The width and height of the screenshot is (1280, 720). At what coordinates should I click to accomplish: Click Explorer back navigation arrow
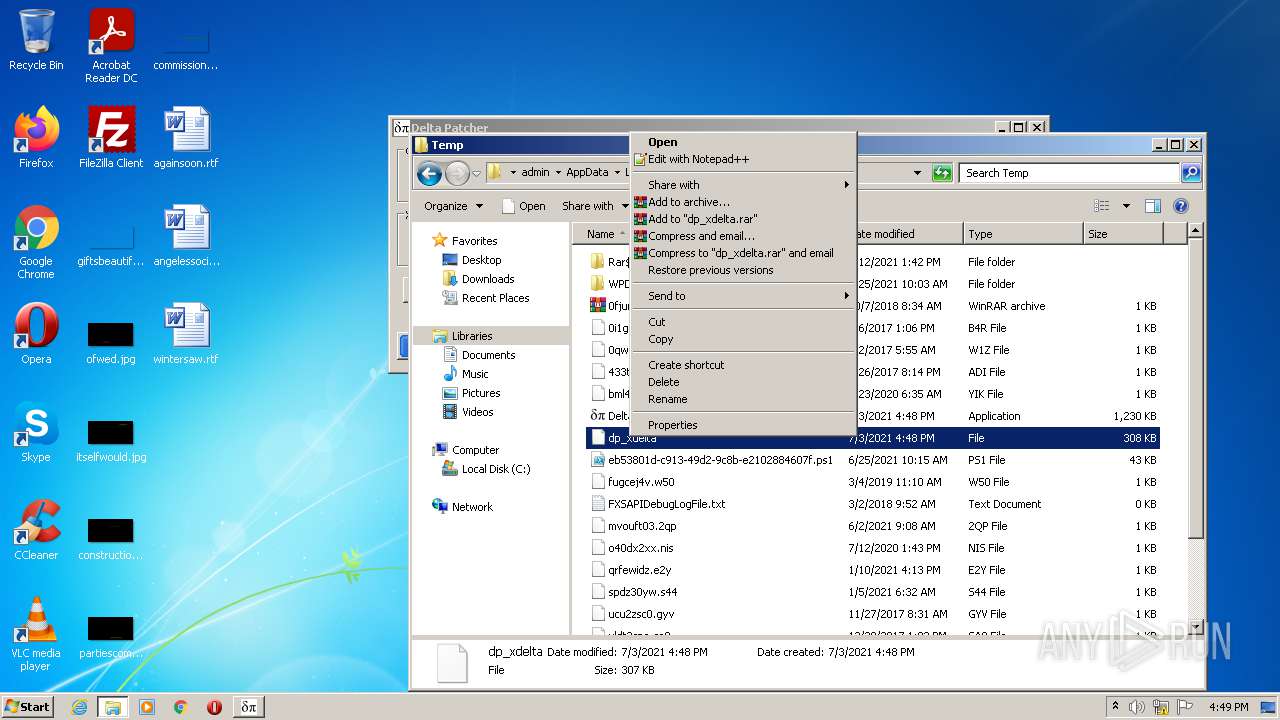[430, 173]
